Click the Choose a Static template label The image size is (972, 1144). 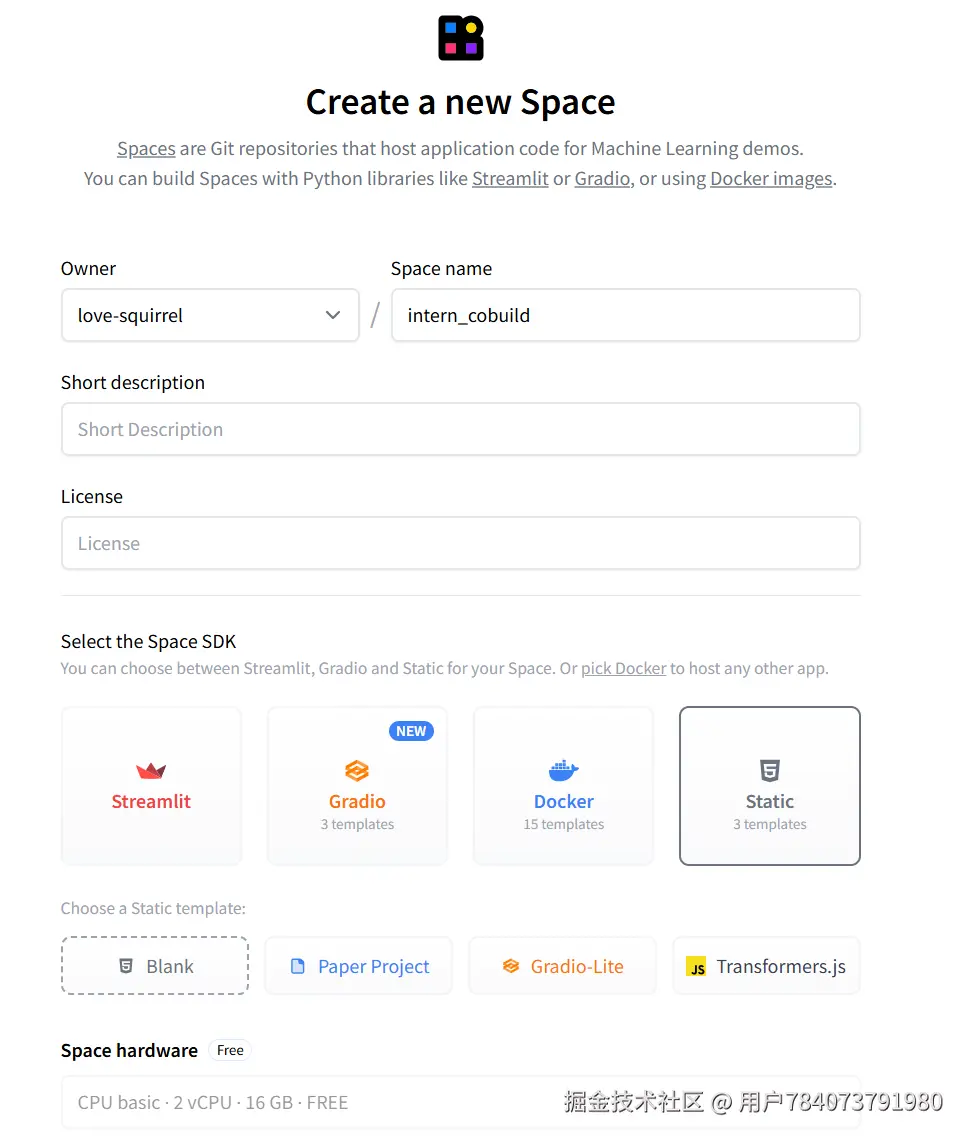pyautogui.click(x=153, y=908)
